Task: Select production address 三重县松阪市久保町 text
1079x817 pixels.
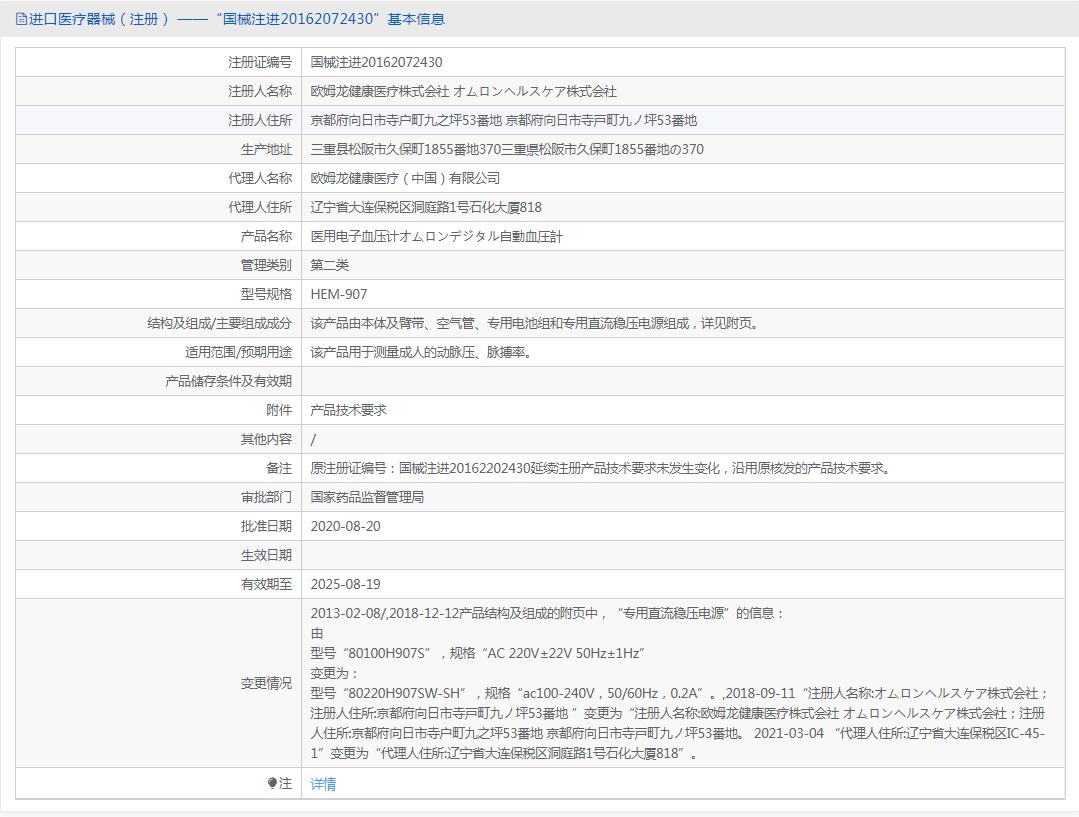Action: point(367,149)
